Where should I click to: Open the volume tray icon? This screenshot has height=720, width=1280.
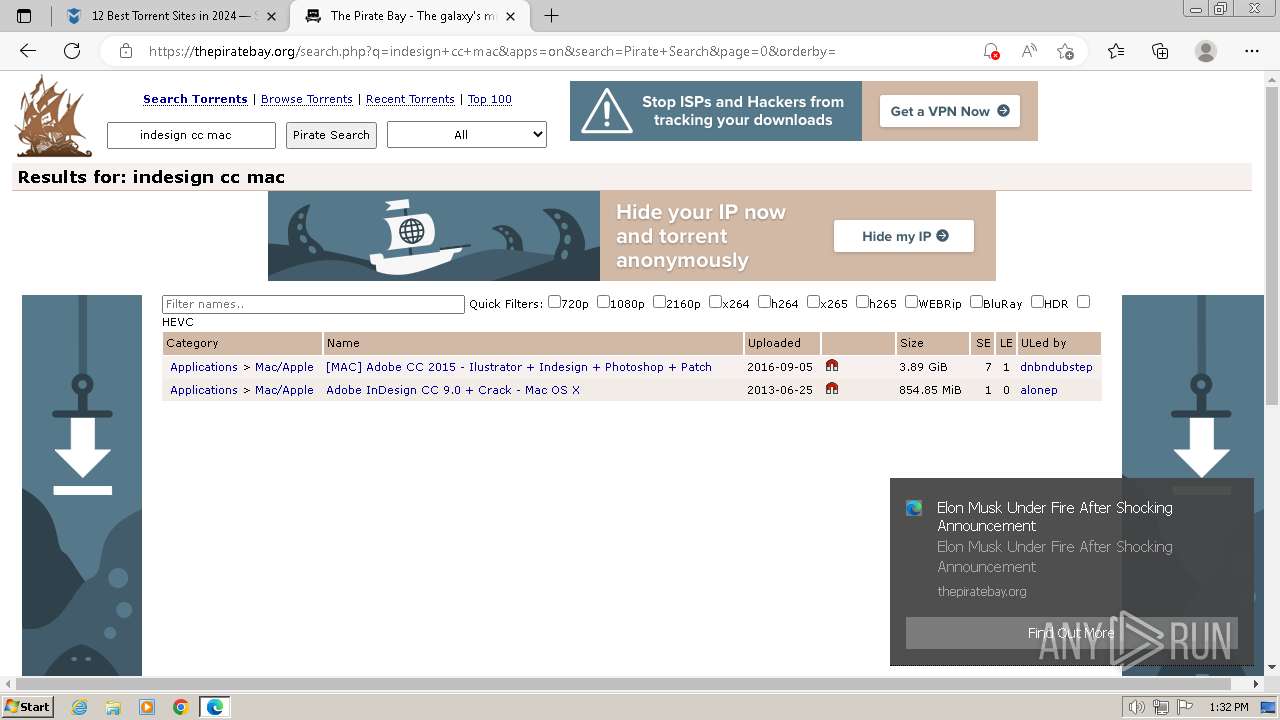click(1137, 707)
